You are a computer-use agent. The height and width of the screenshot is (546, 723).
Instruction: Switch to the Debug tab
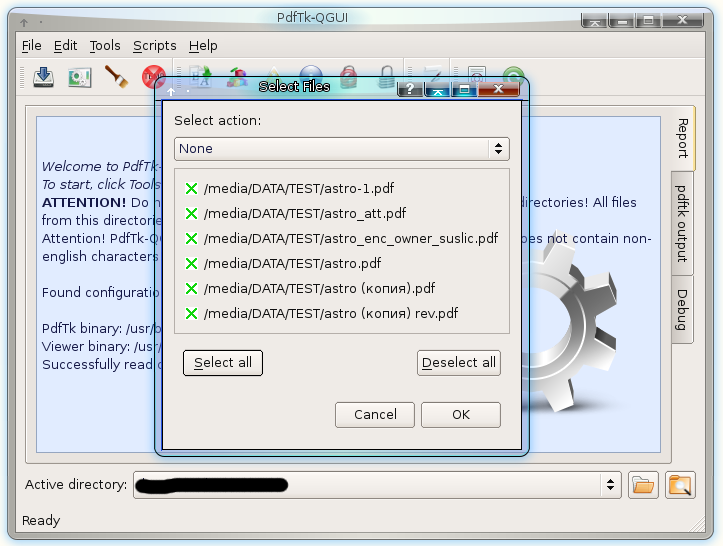(682, 310)
